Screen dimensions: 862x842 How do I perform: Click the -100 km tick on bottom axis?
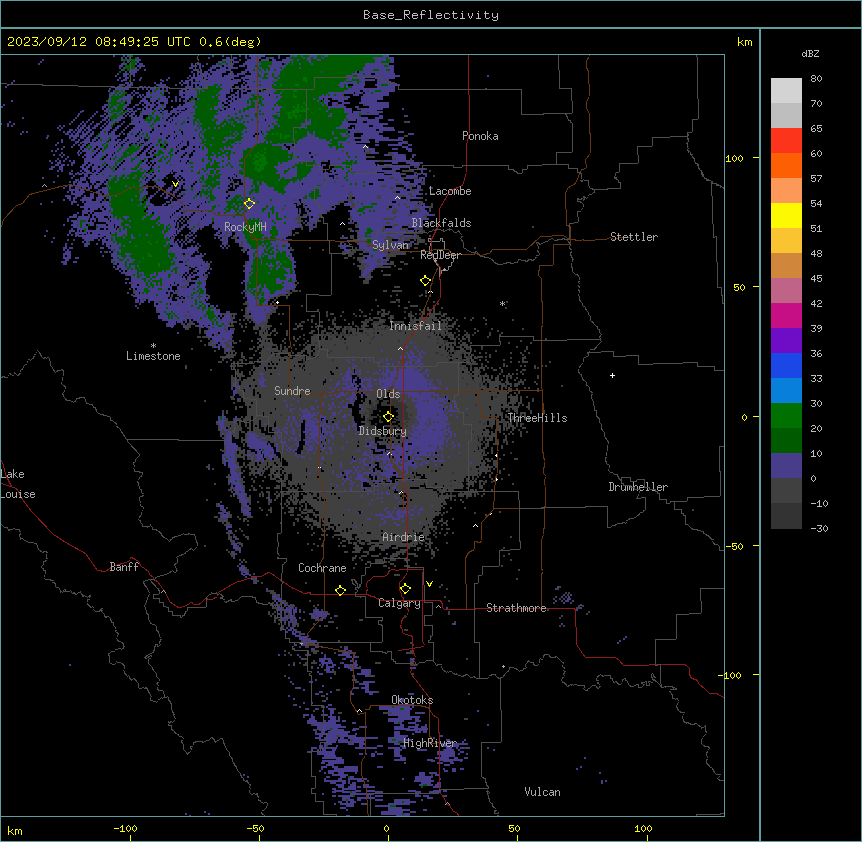pos(126,828)
